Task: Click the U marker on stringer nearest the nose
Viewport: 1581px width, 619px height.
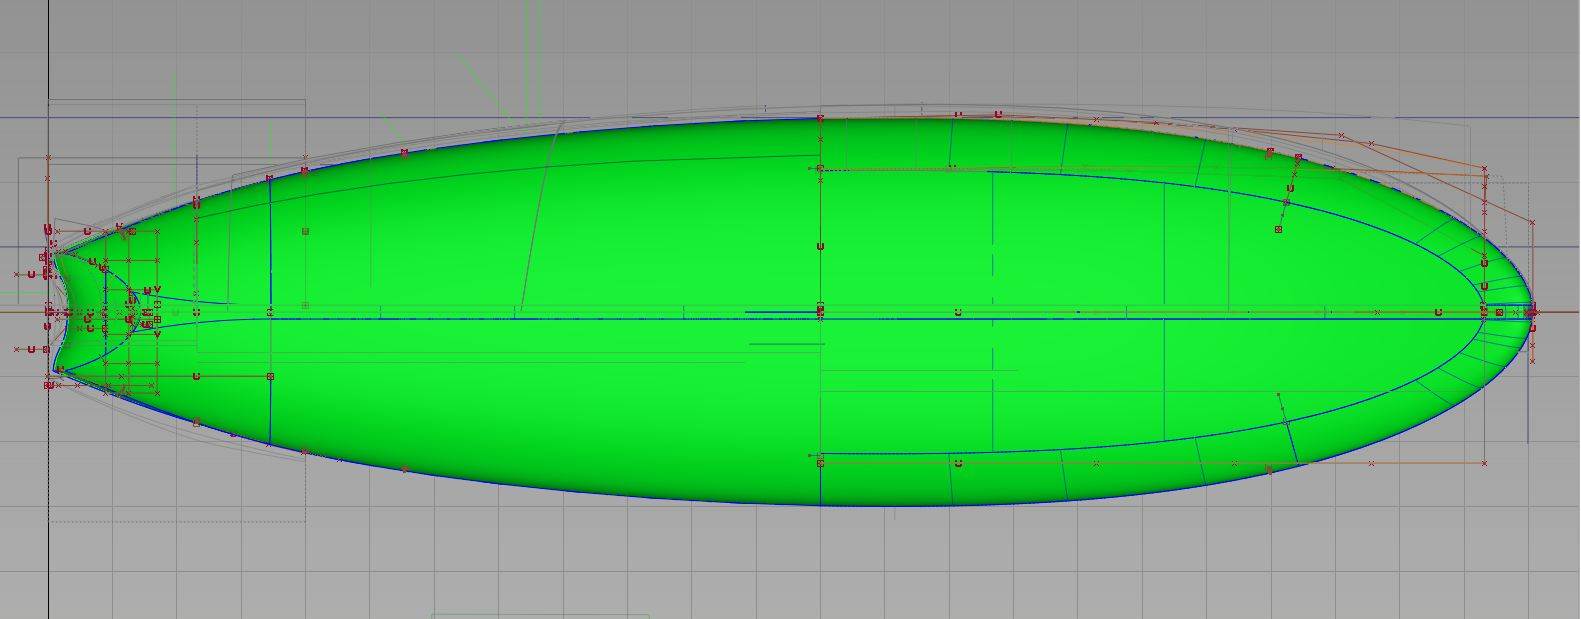Action: click(1439, 313)
